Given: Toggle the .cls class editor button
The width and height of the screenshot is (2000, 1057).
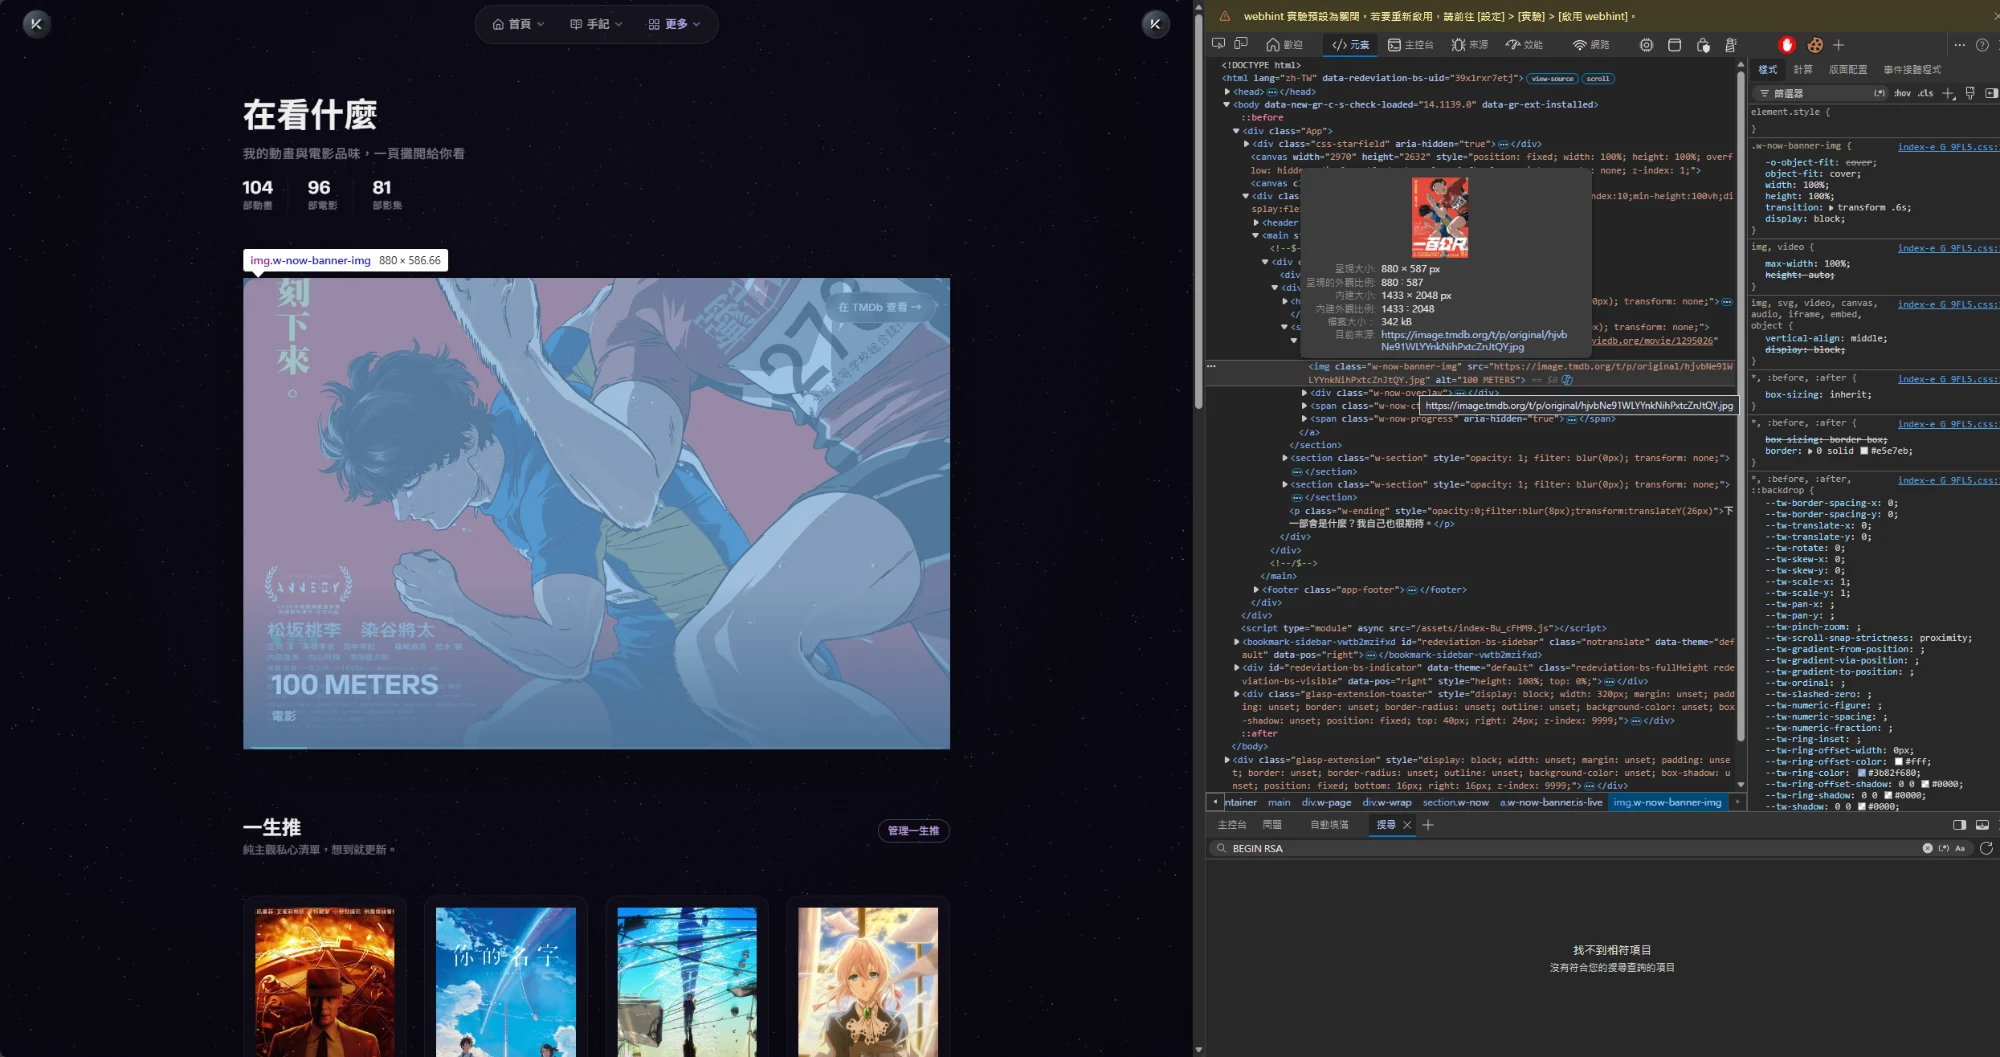Looking at the screenshot, I should 1925,93.
